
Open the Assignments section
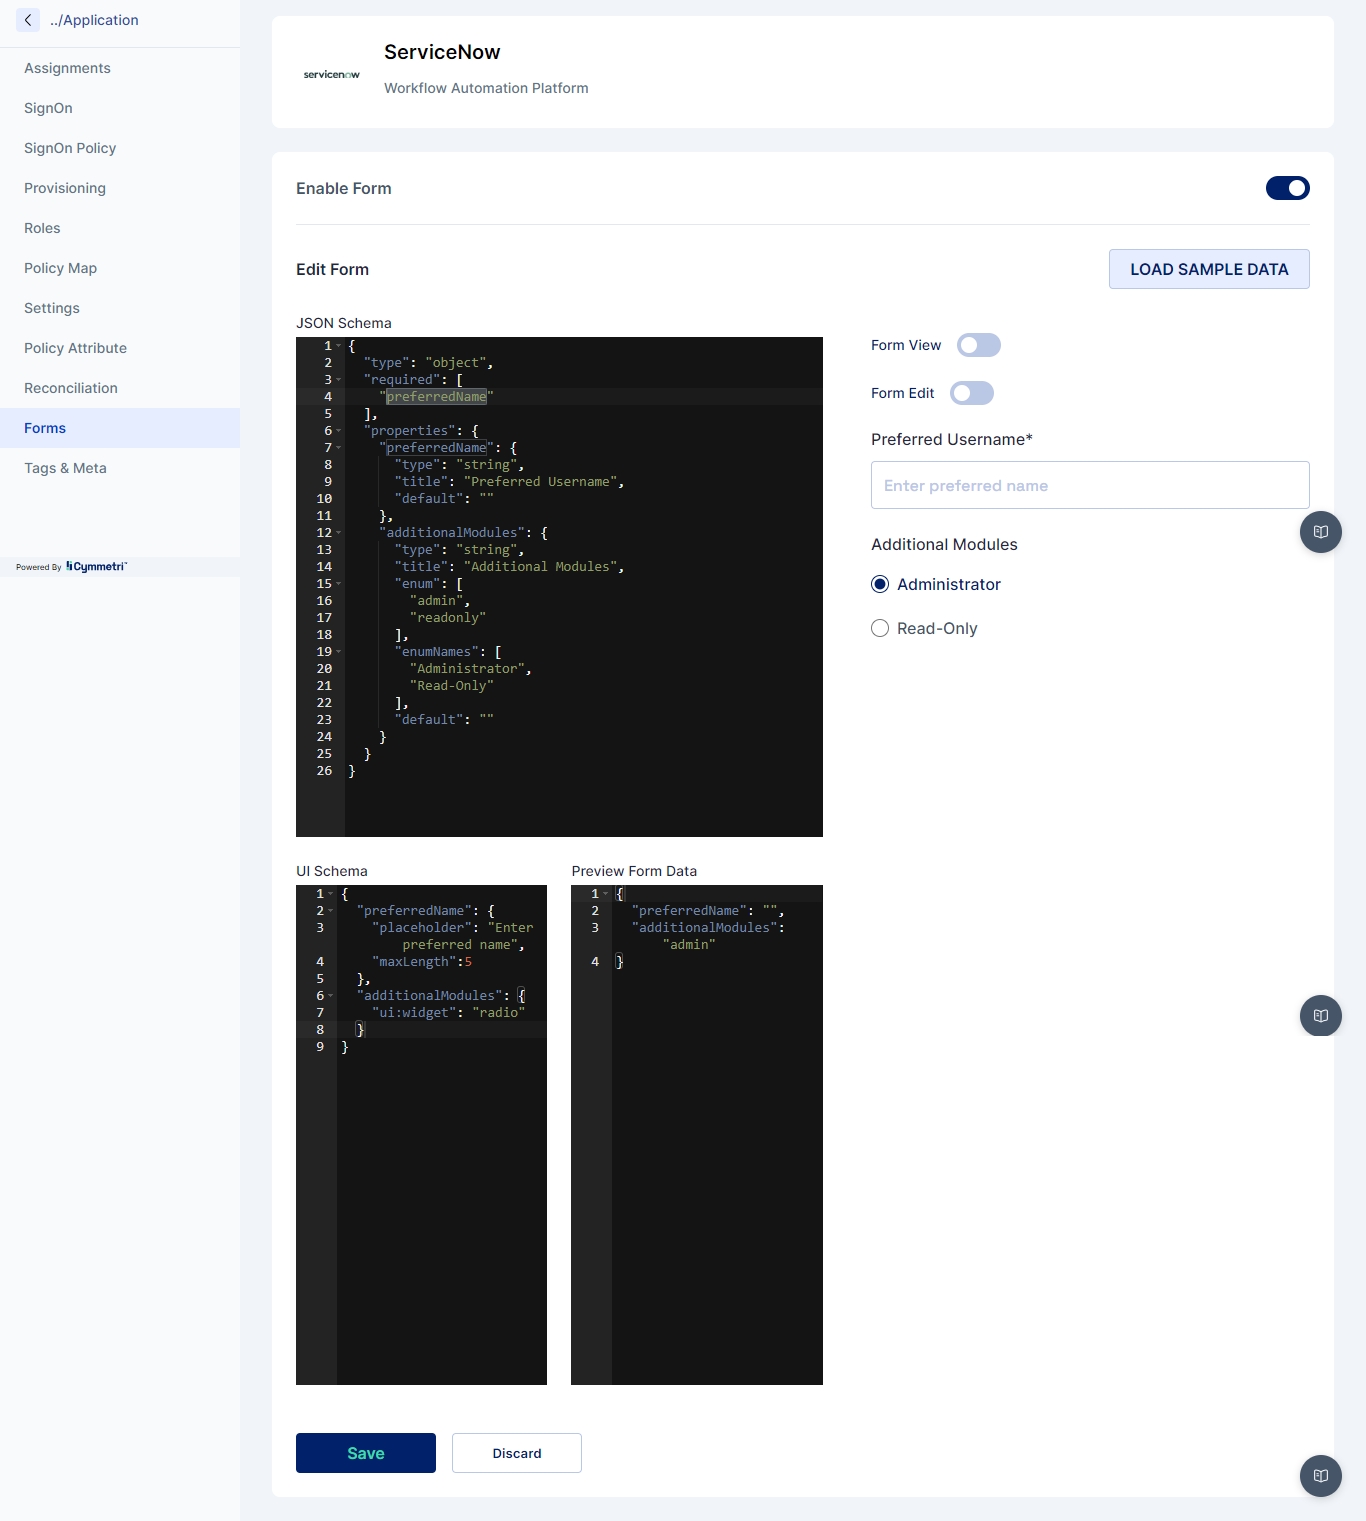coord(120,68)
